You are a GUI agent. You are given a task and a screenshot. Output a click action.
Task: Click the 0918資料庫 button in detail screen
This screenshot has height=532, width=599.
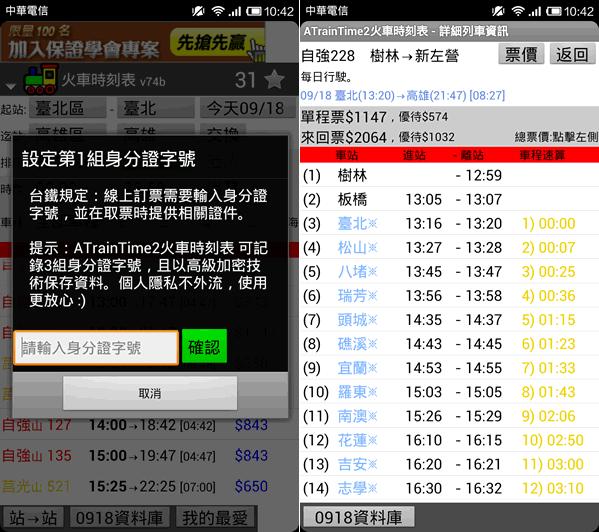click(358, 517)
